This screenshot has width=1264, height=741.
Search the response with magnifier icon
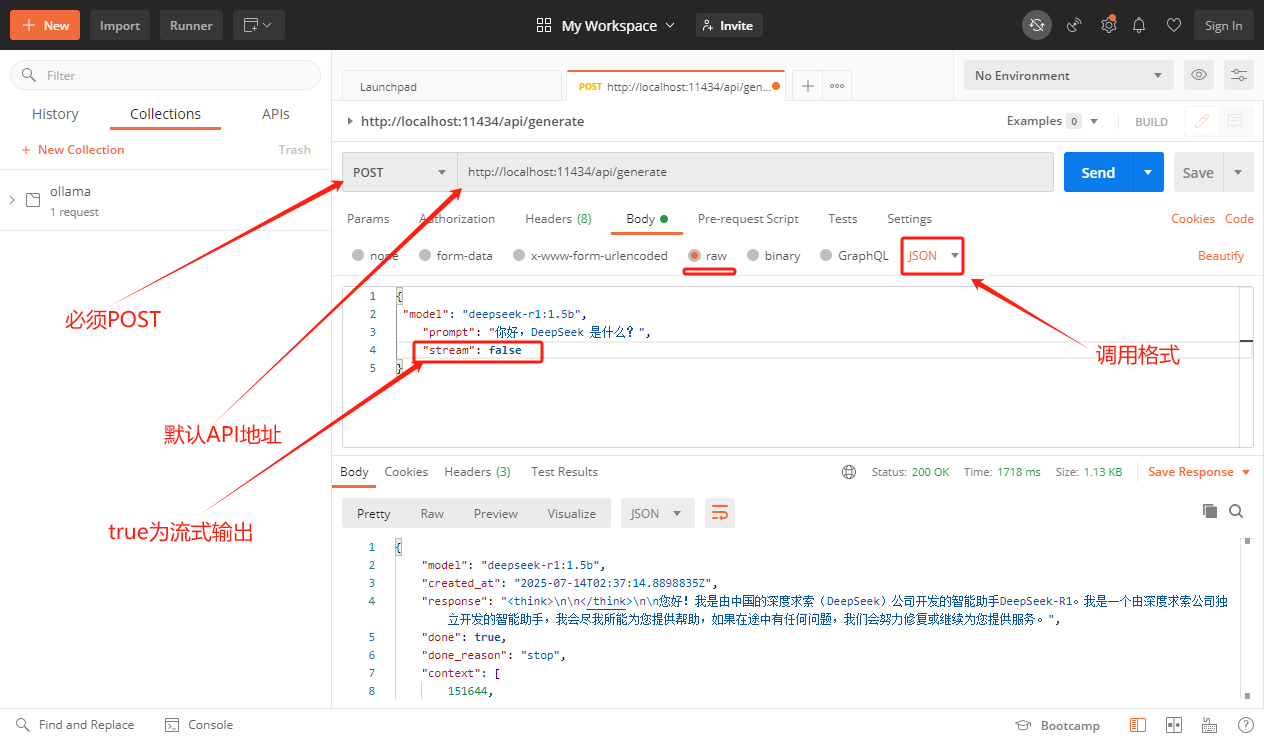(x=1236, y=511)
